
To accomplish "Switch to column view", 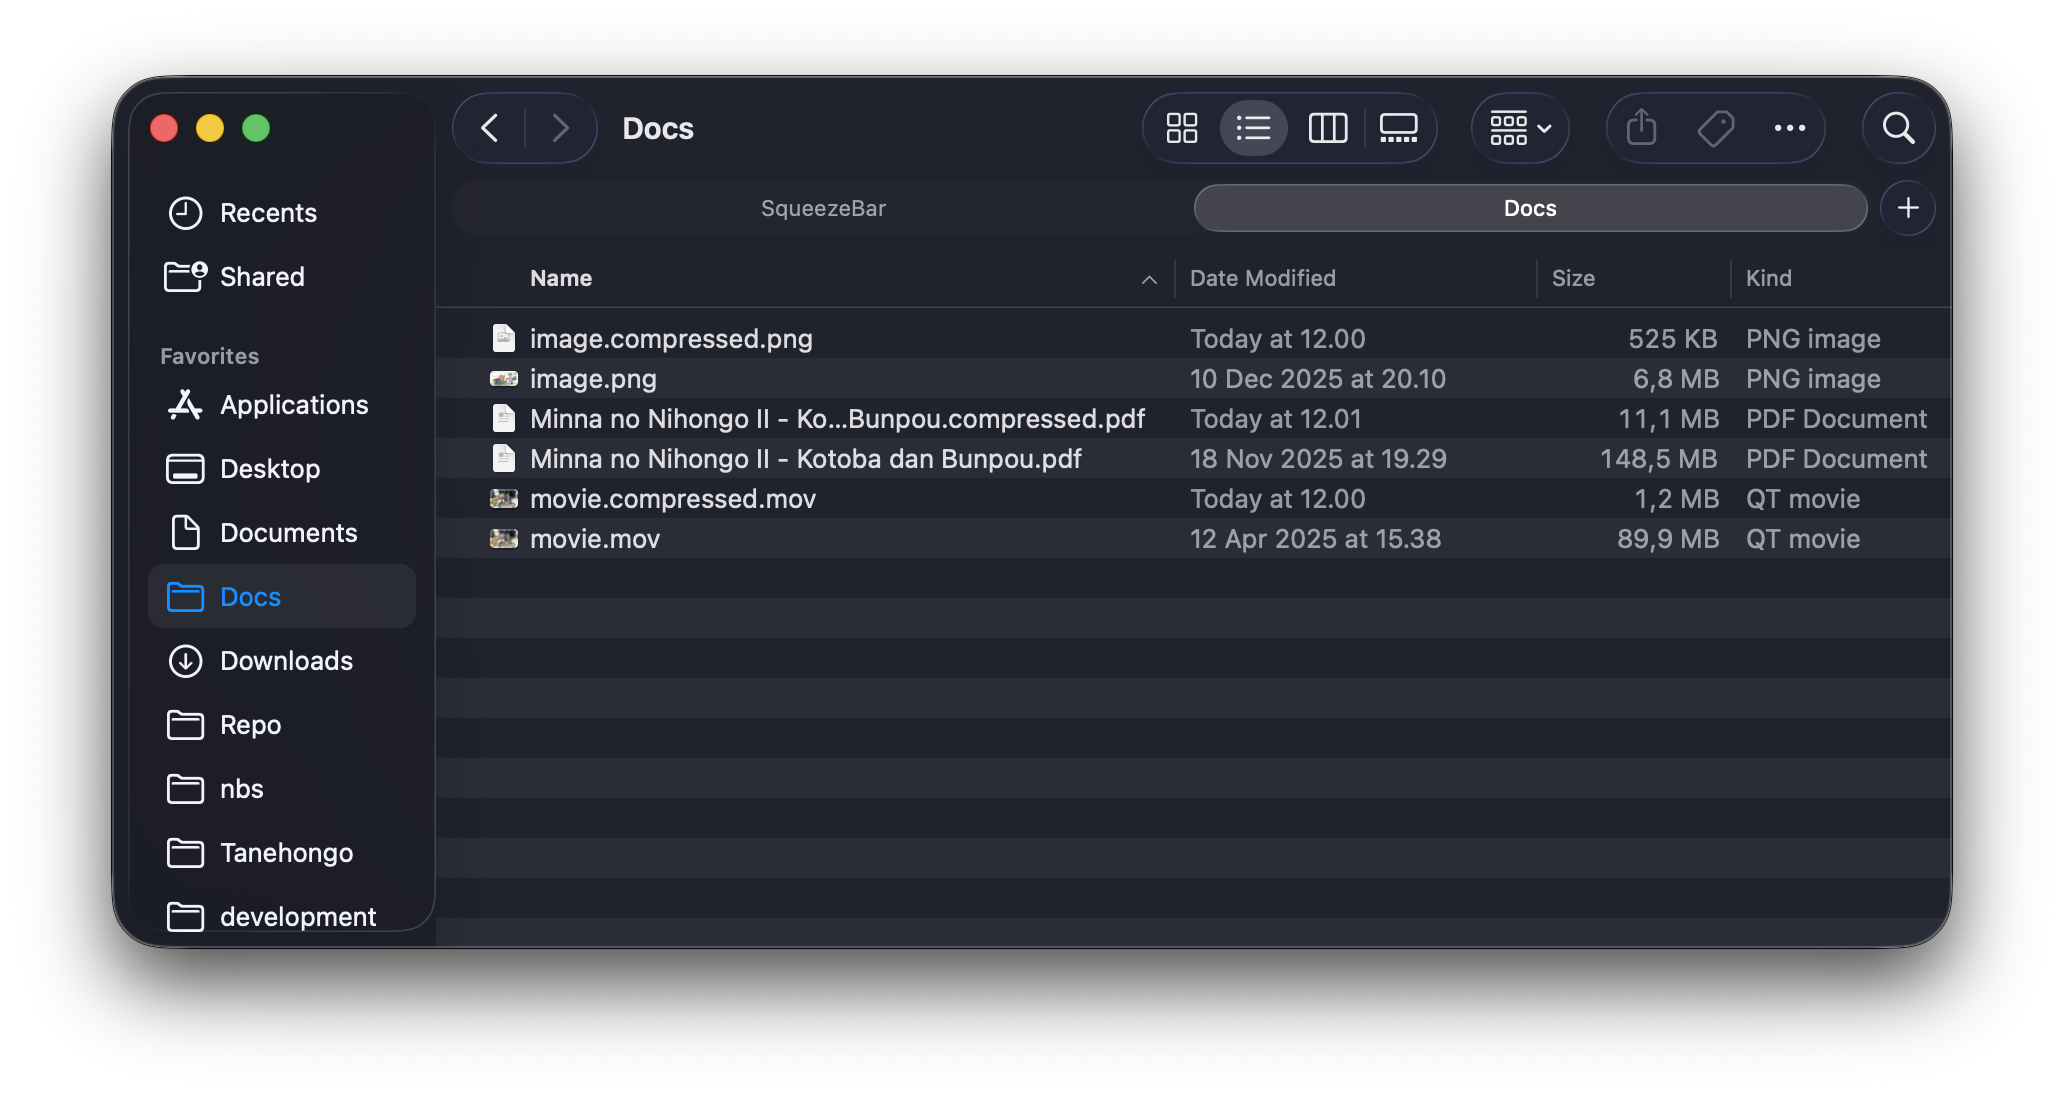I will point(1327,128).
